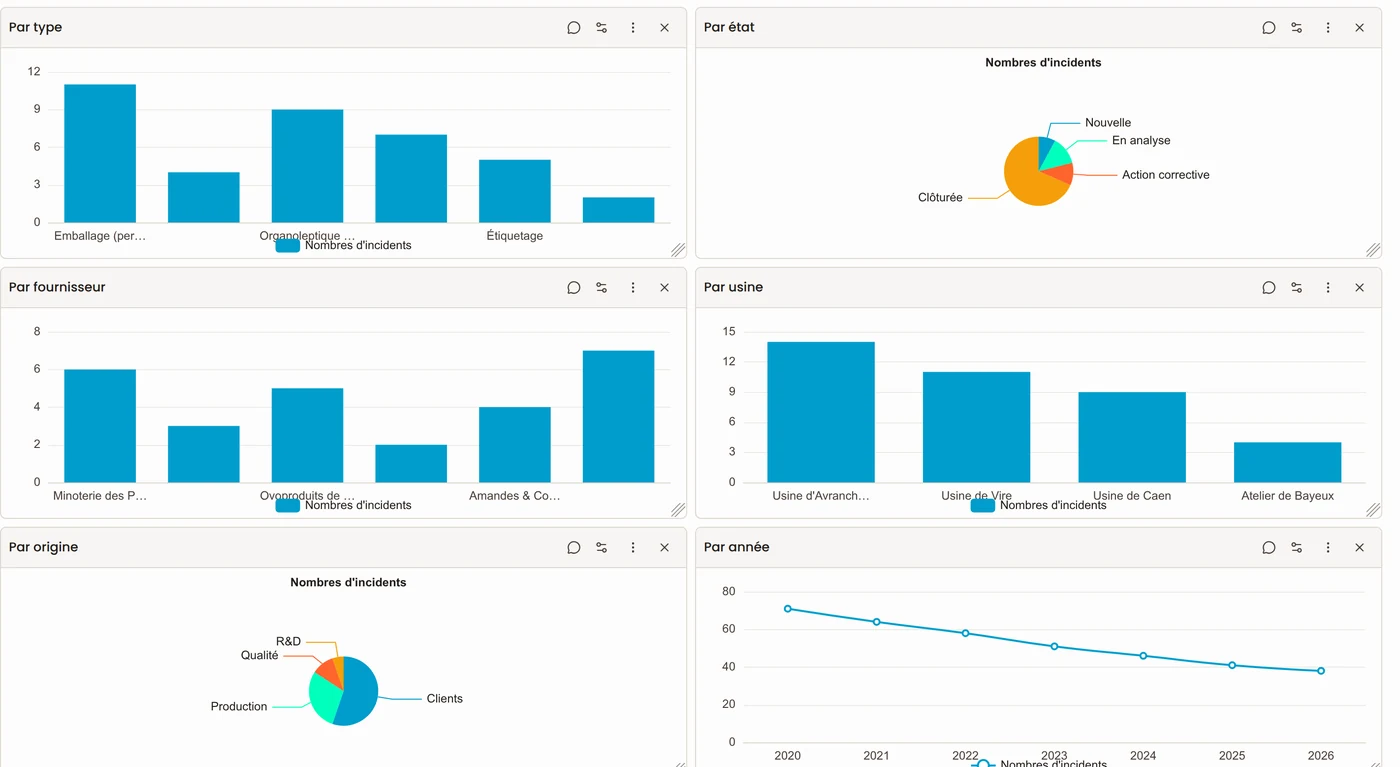Screen dimensions: 1400x767
Task: Close the Par usine widget
Action: pyautogui.click(x=1359, y=288)
